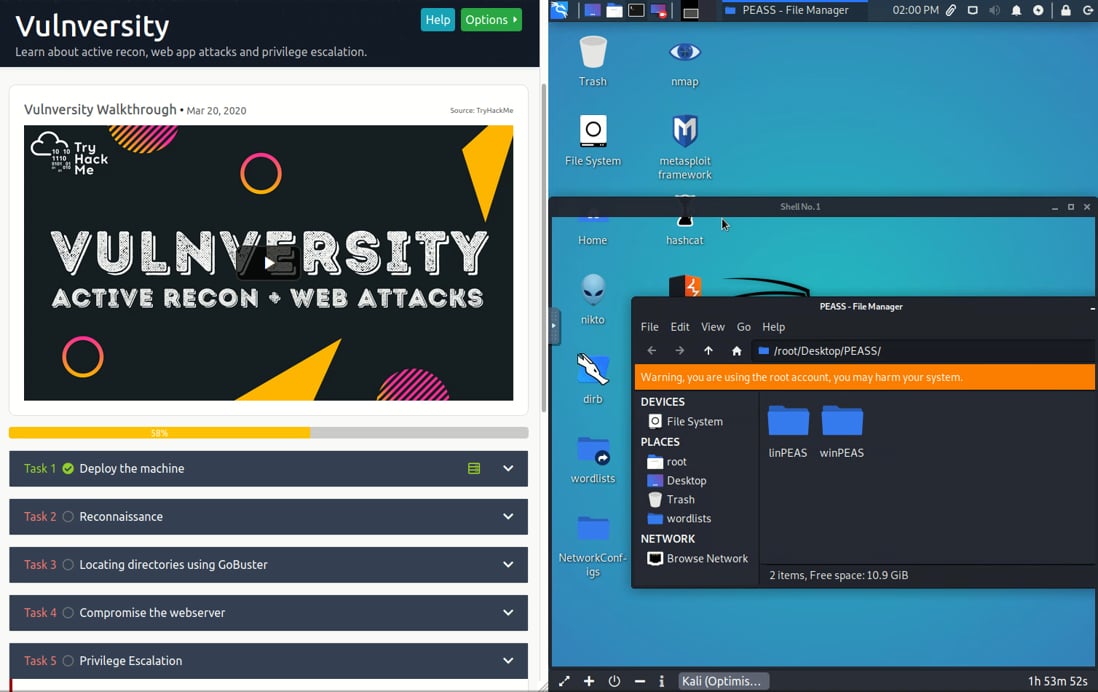Play the Vulnversity walkthrough video
Viewport: 1098px width, 692px height.
[268, 263]
